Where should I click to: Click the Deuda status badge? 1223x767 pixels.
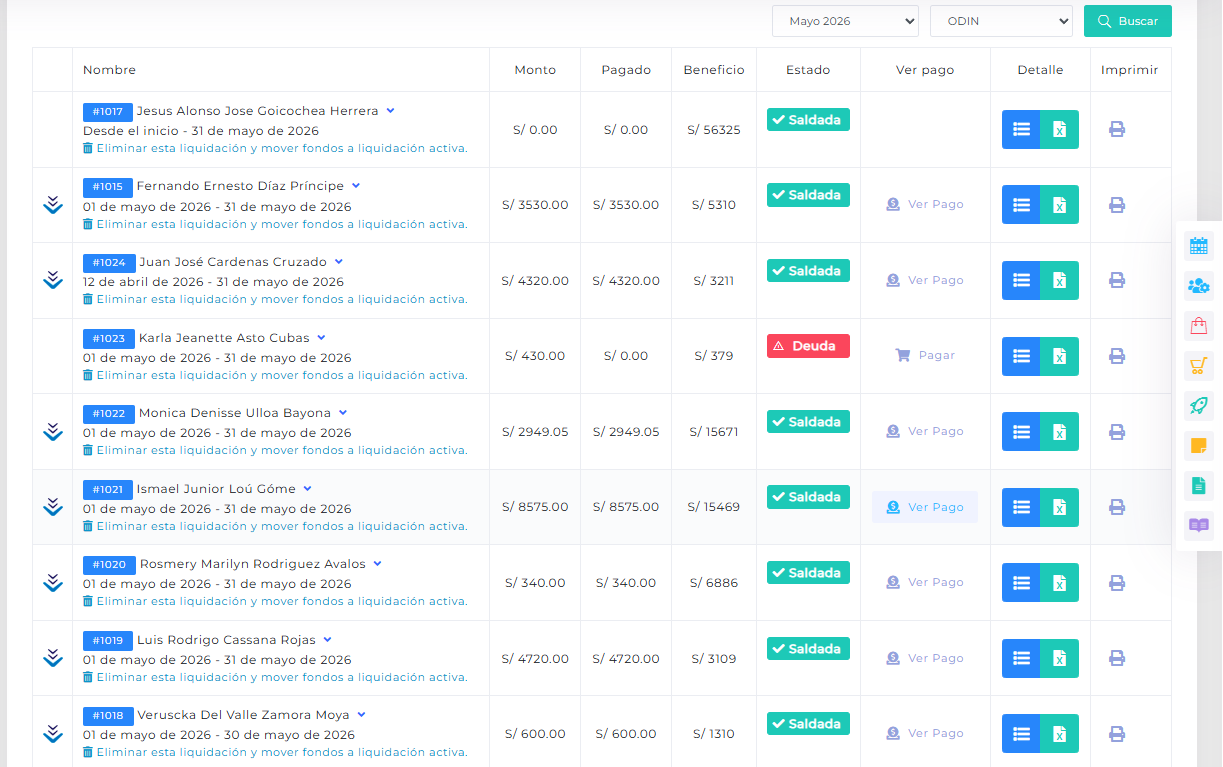tap(808, 346)
